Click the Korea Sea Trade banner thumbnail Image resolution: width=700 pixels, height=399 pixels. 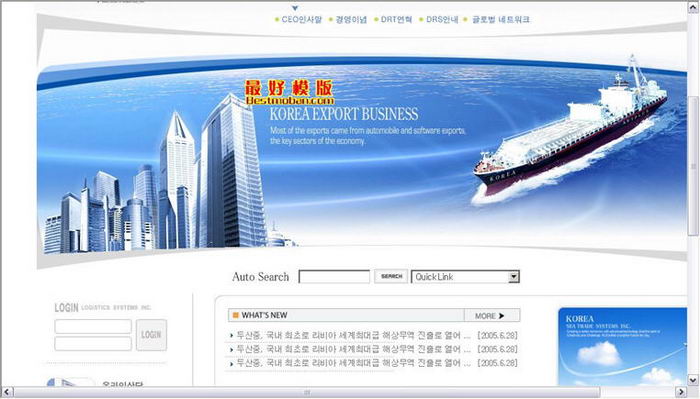coord(622,347)
